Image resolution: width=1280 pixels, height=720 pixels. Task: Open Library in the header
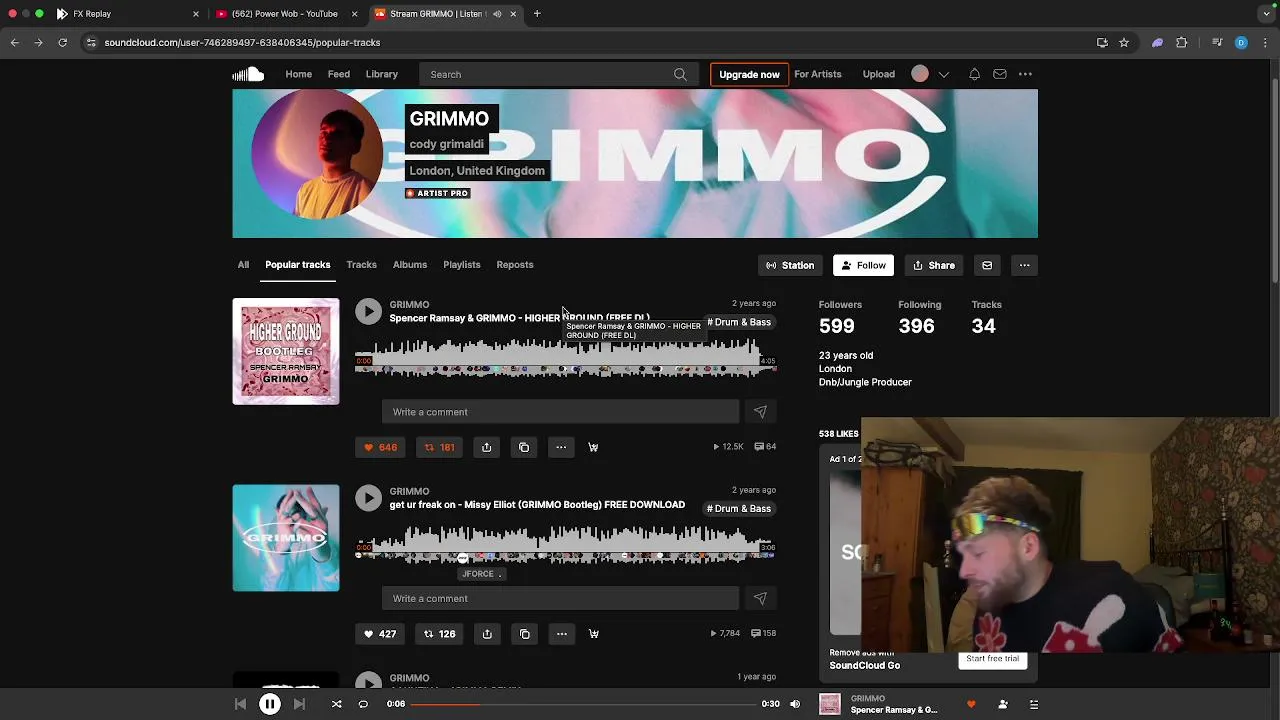(381, 74)
